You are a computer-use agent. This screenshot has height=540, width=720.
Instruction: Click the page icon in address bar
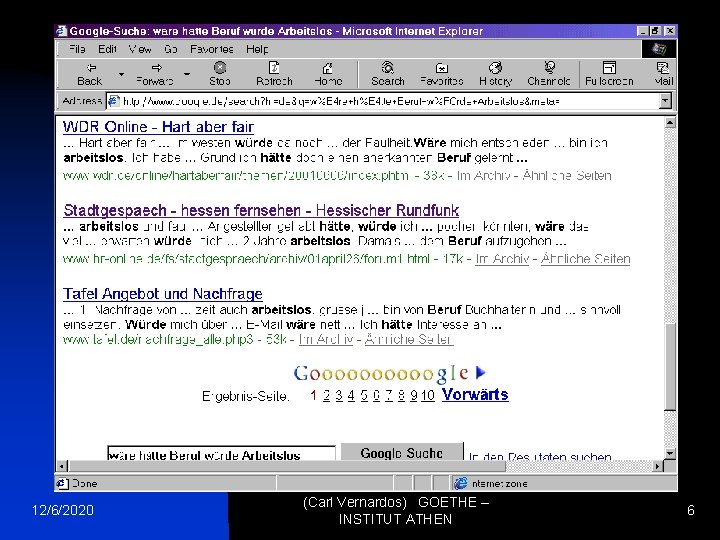[x=113, y=101]
